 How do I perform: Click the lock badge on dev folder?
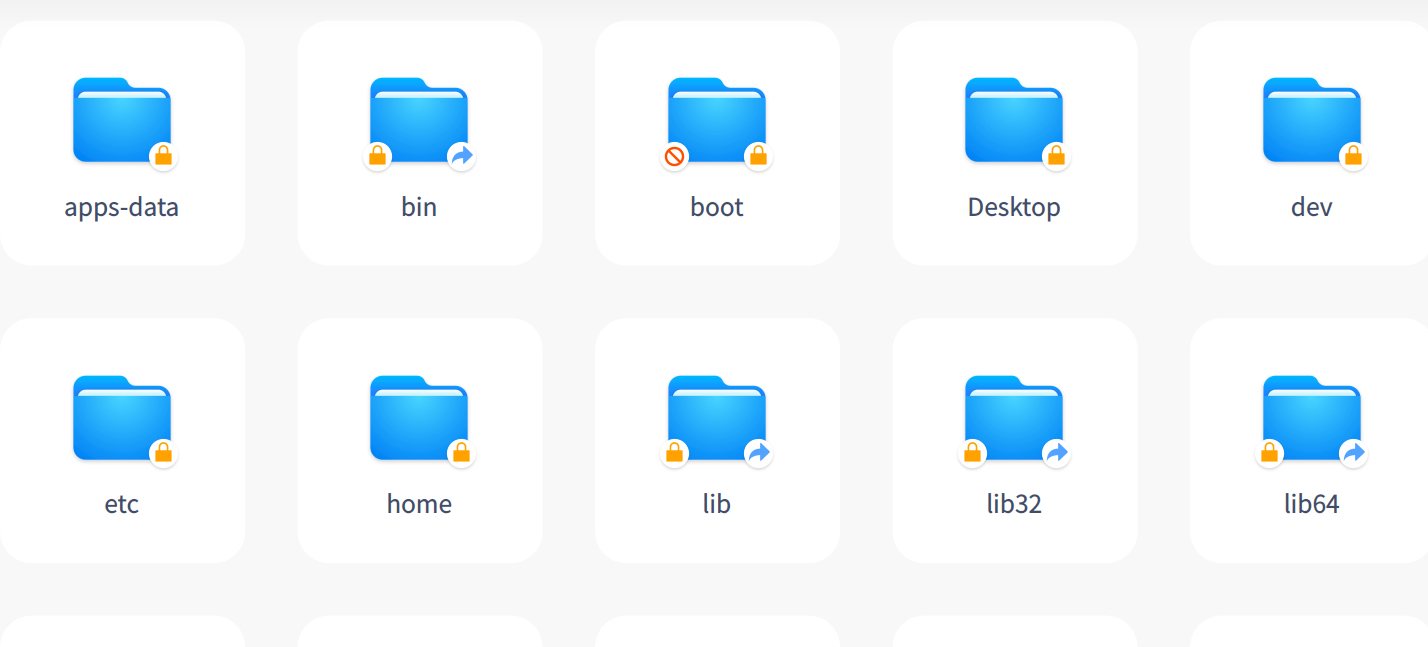tap(1353, 156)
